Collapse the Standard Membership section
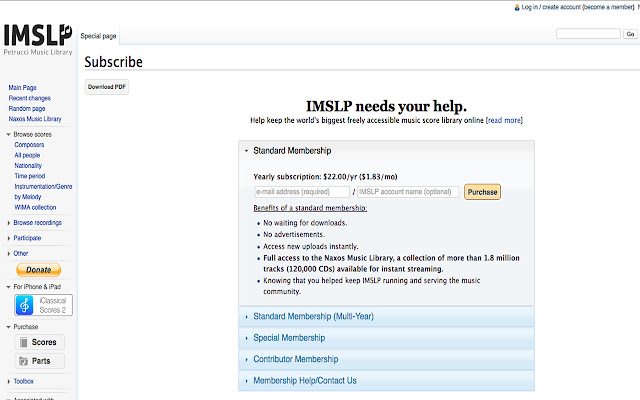The width and height of the screenshot is (640, 400). tap(386, 151)
